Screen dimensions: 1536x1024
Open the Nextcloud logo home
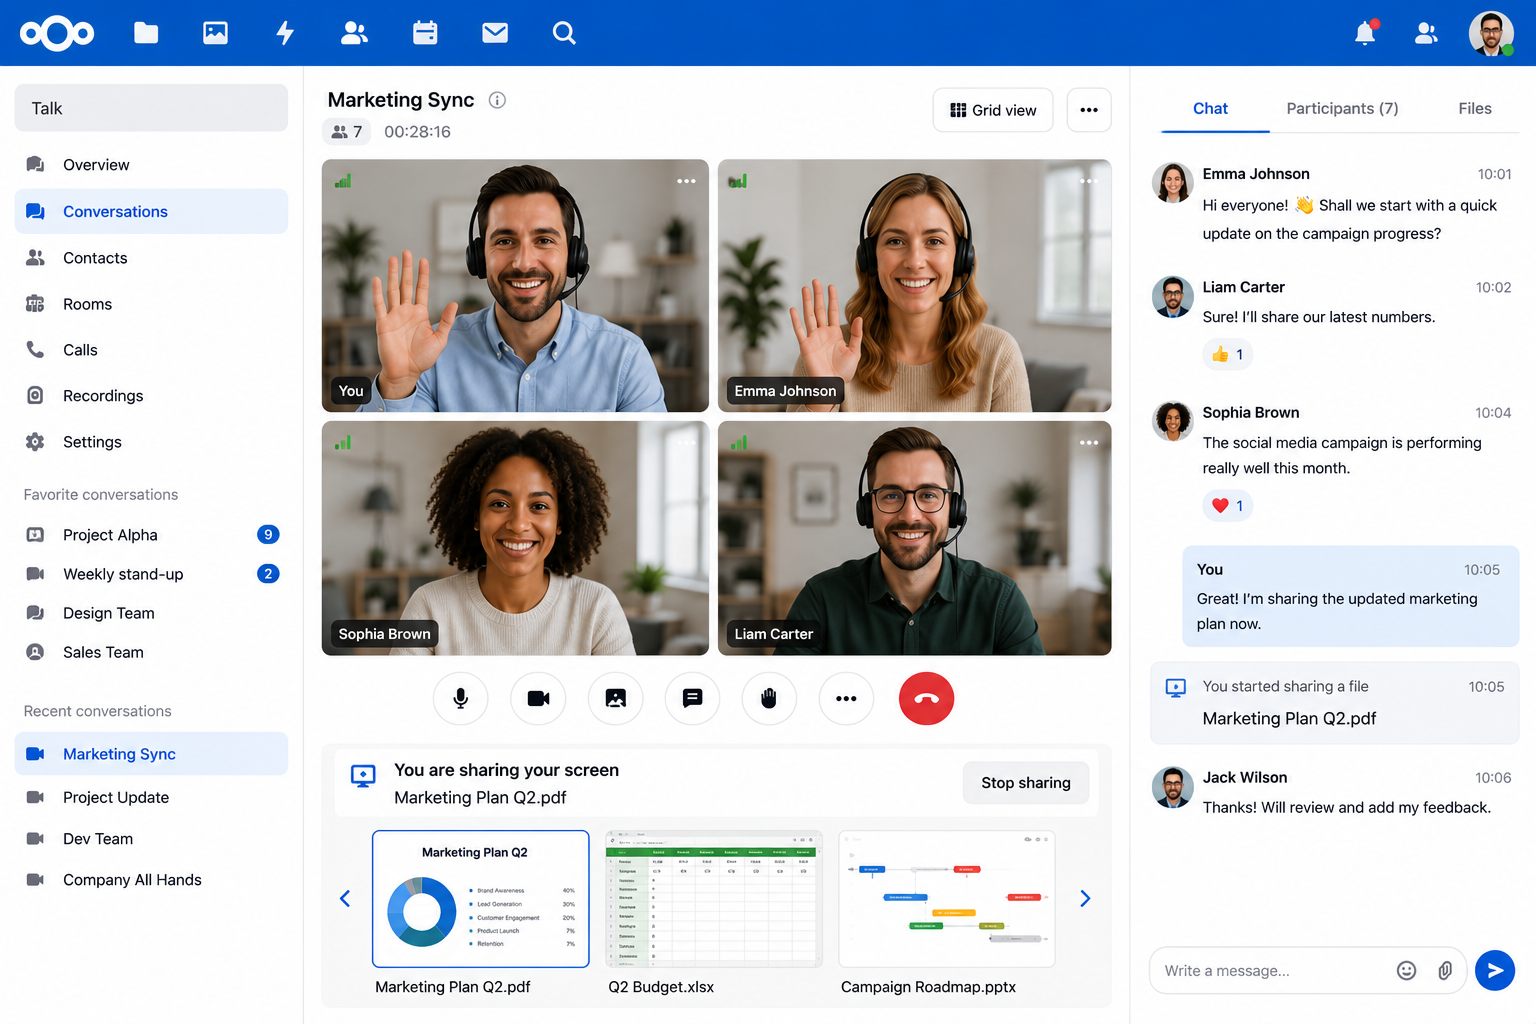(x=57, y=33)
